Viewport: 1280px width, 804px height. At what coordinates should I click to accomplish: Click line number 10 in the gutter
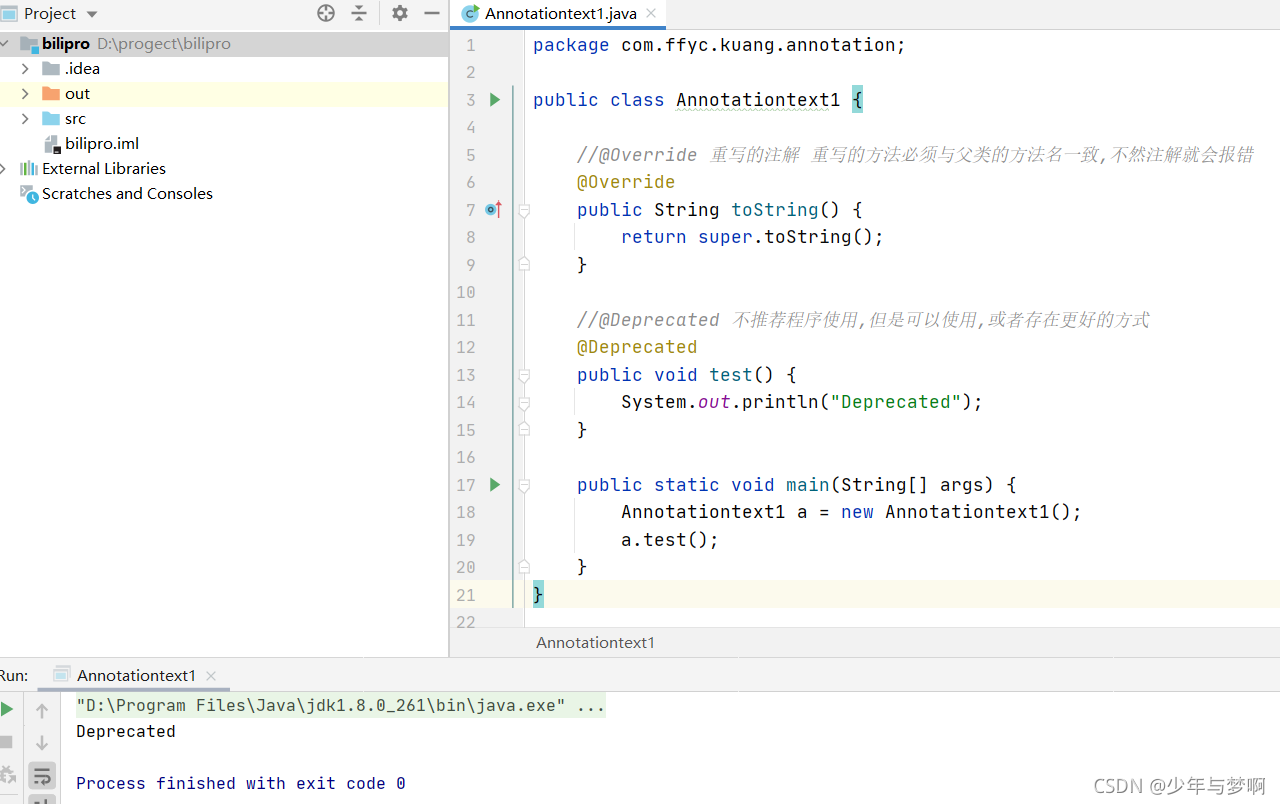466,292
